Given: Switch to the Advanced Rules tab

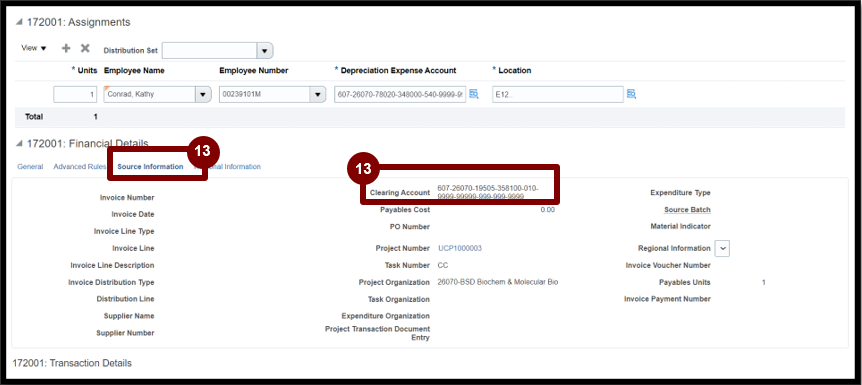Looking at the screenshot, I should 80,167.
